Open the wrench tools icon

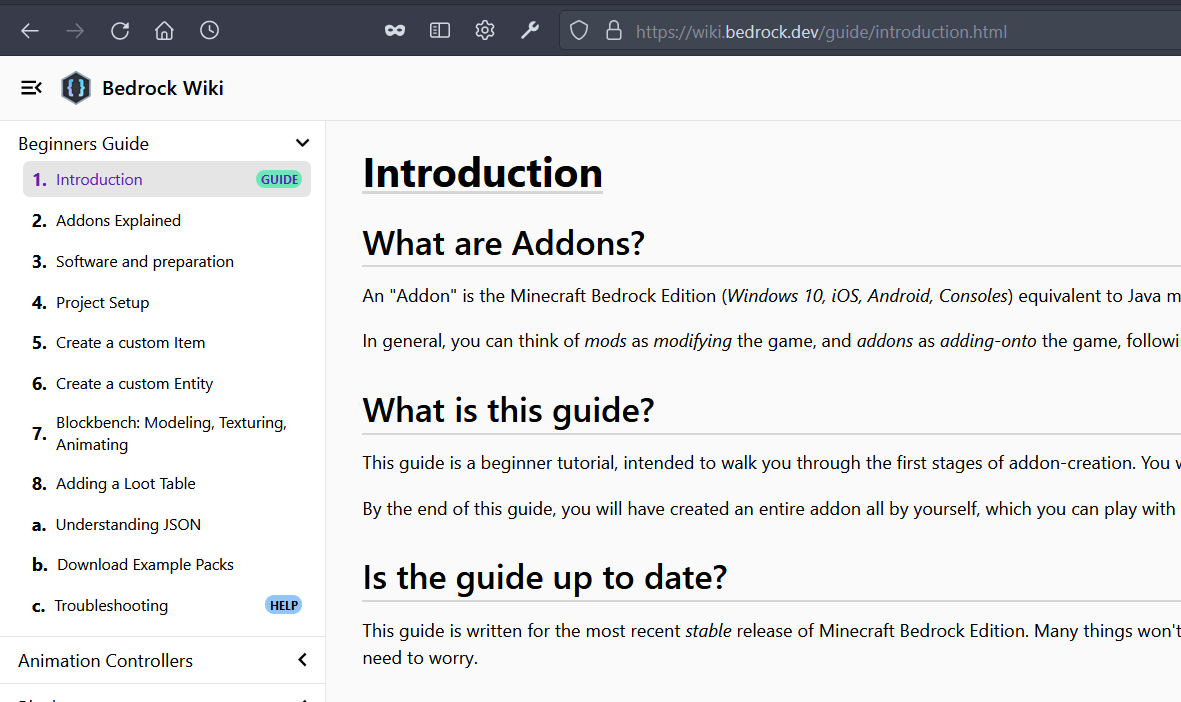530,30
